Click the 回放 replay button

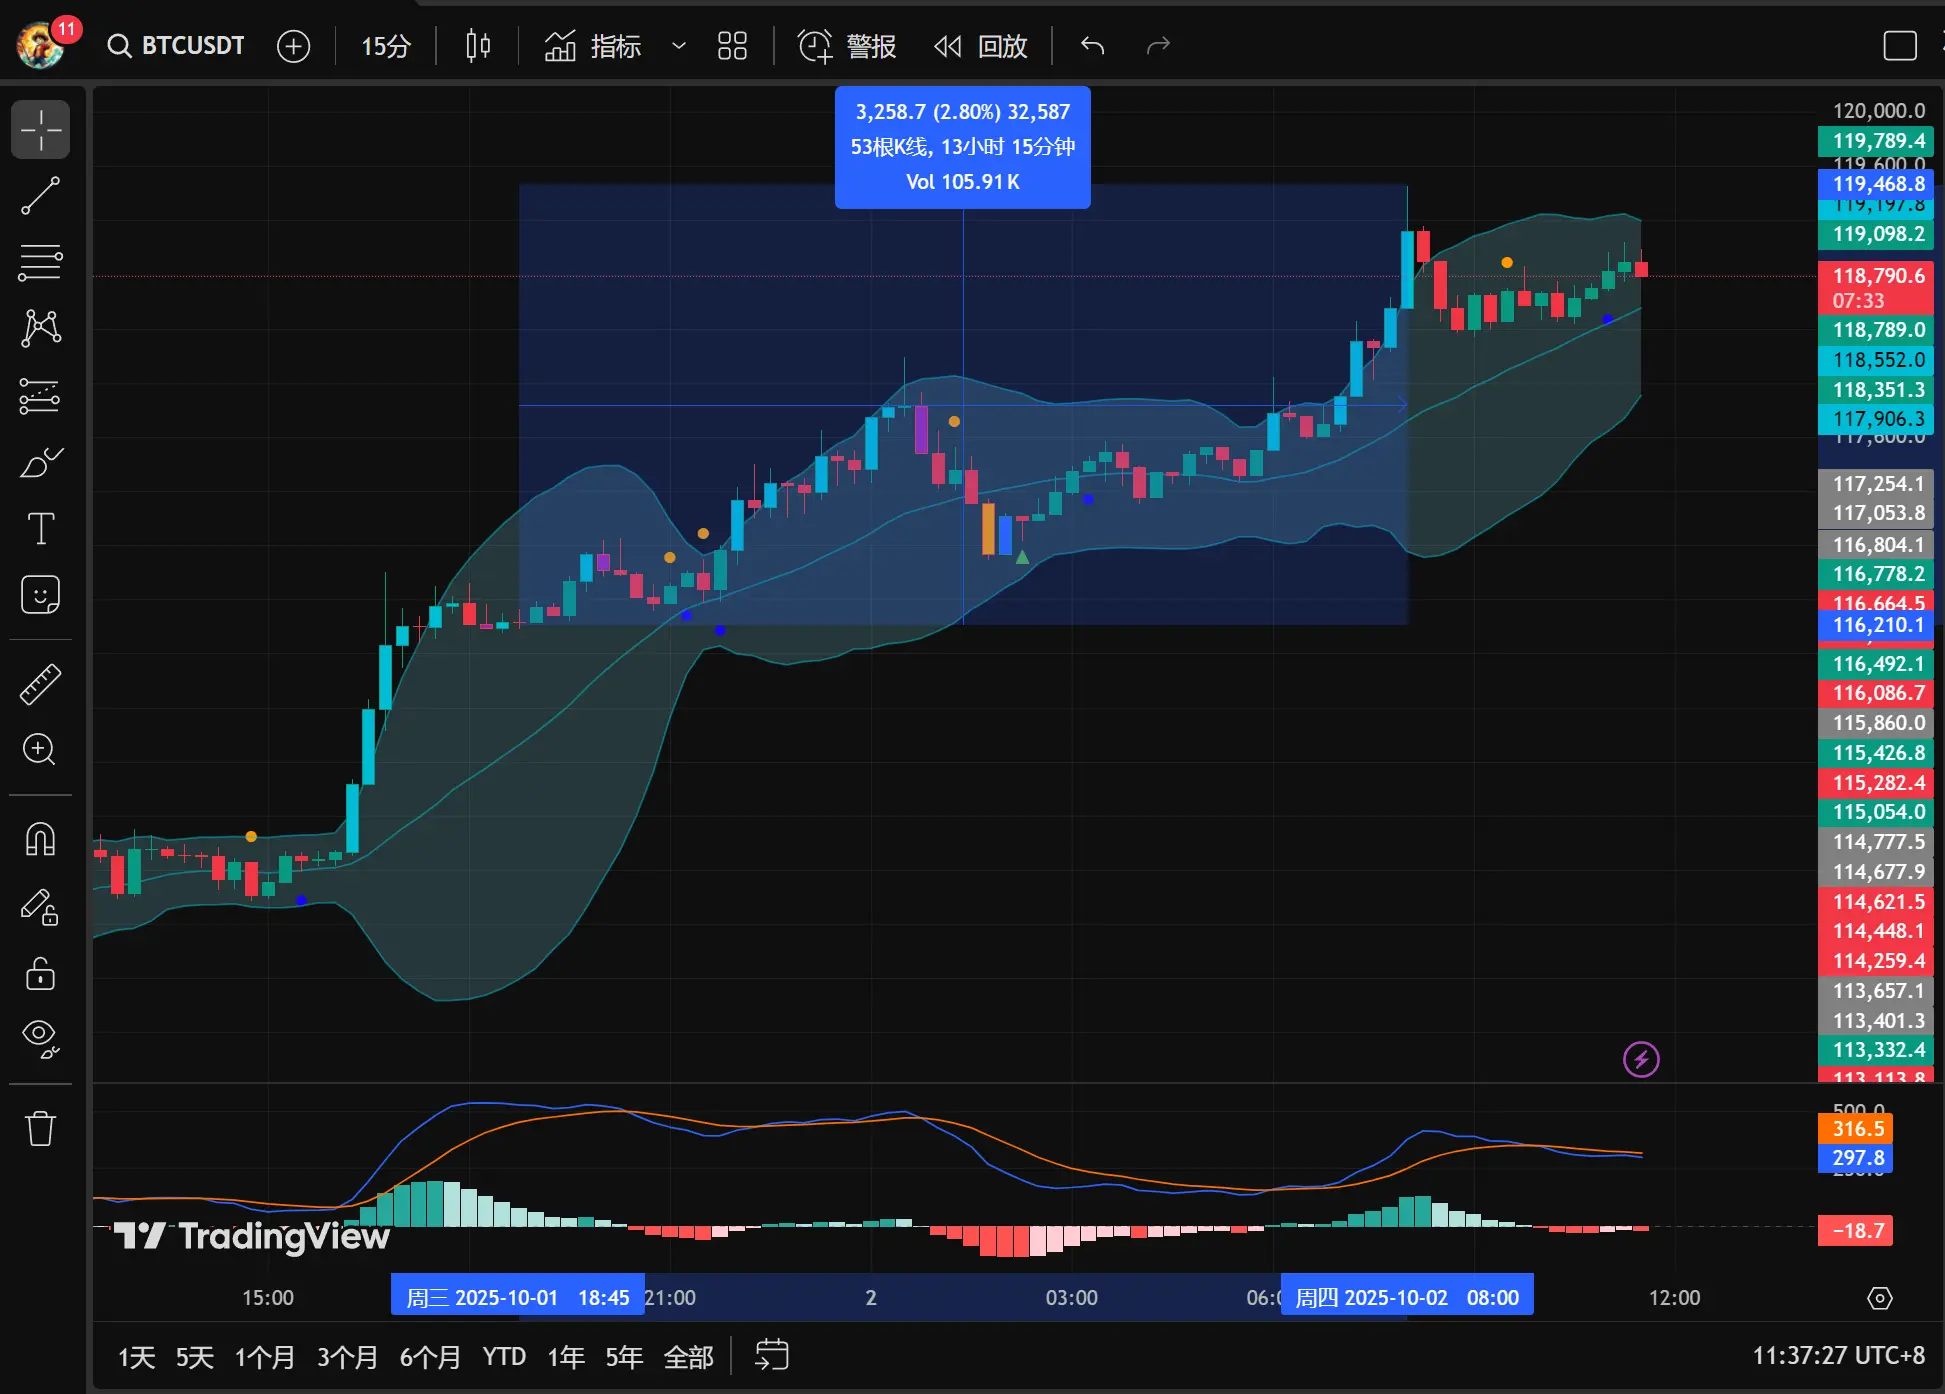[981, 46]
